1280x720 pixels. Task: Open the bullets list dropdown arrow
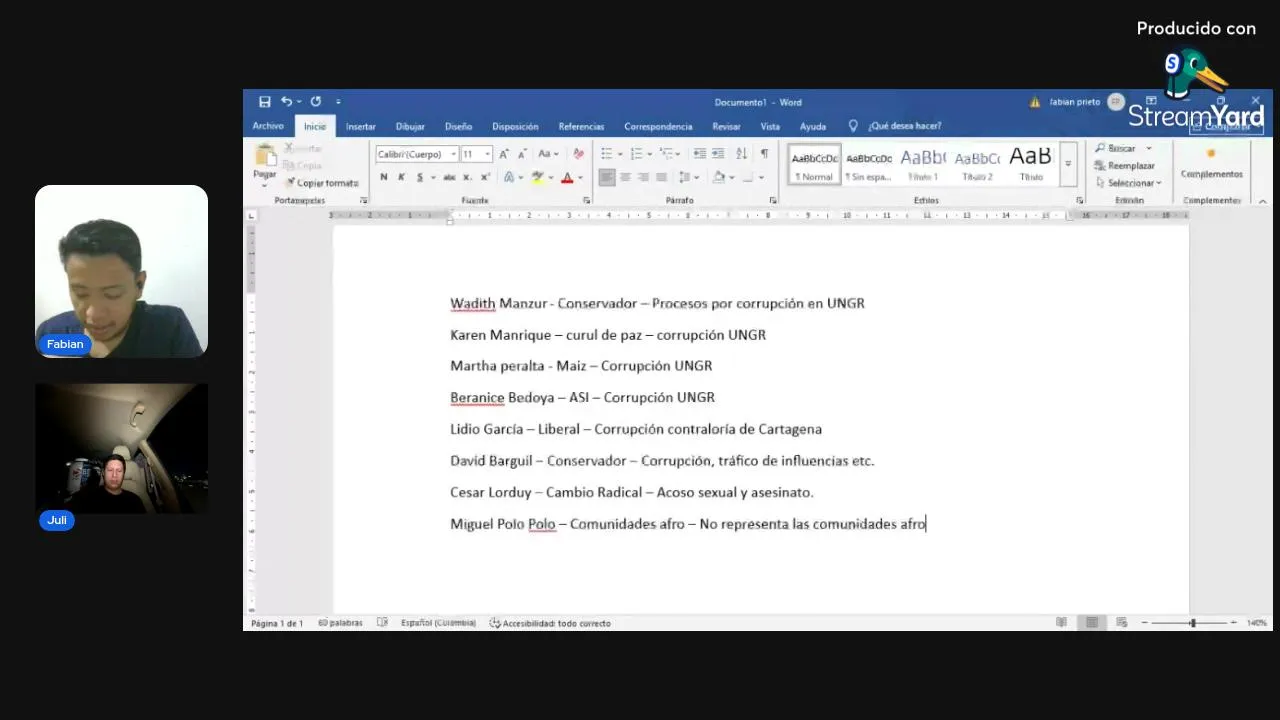click(x=620, y=154)
